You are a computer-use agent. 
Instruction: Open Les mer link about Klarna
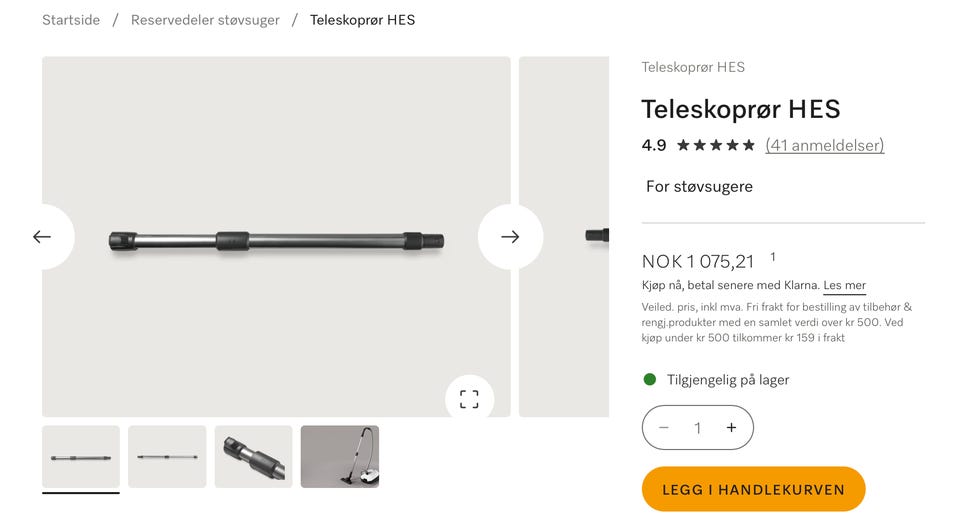point(844,285)
